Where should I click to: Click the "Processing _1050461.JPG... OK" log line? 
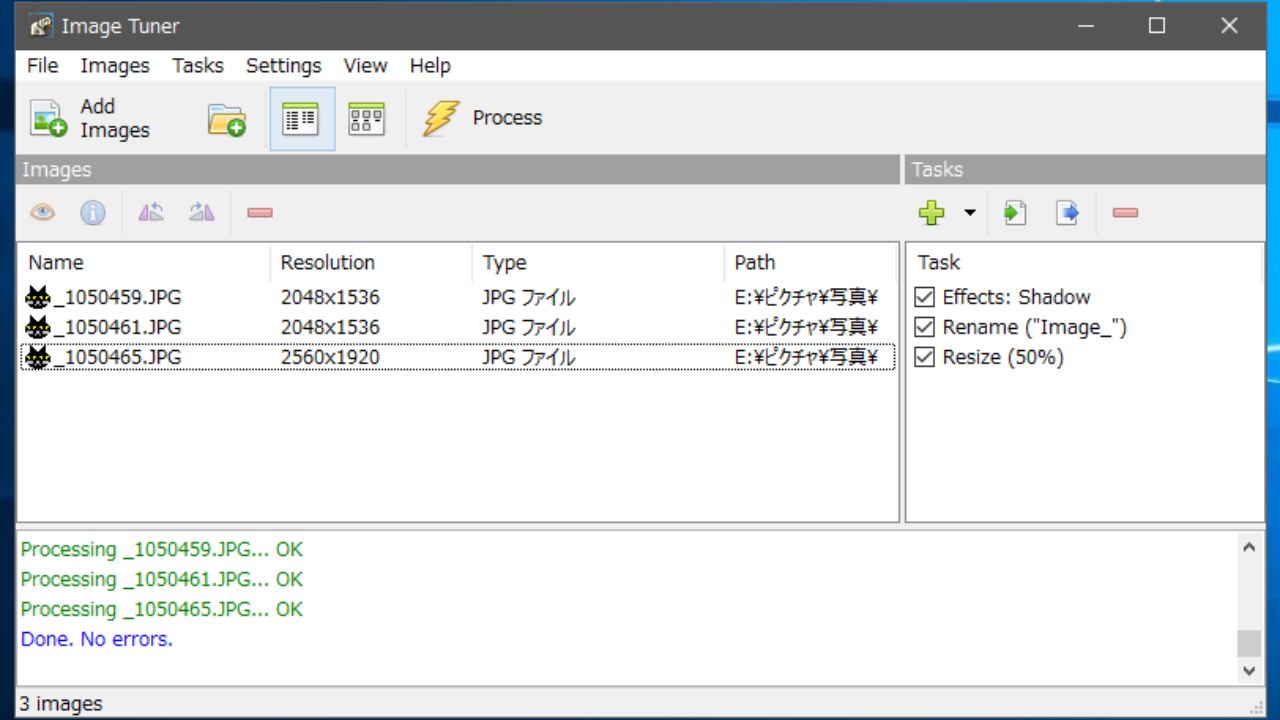coord(161,579)
